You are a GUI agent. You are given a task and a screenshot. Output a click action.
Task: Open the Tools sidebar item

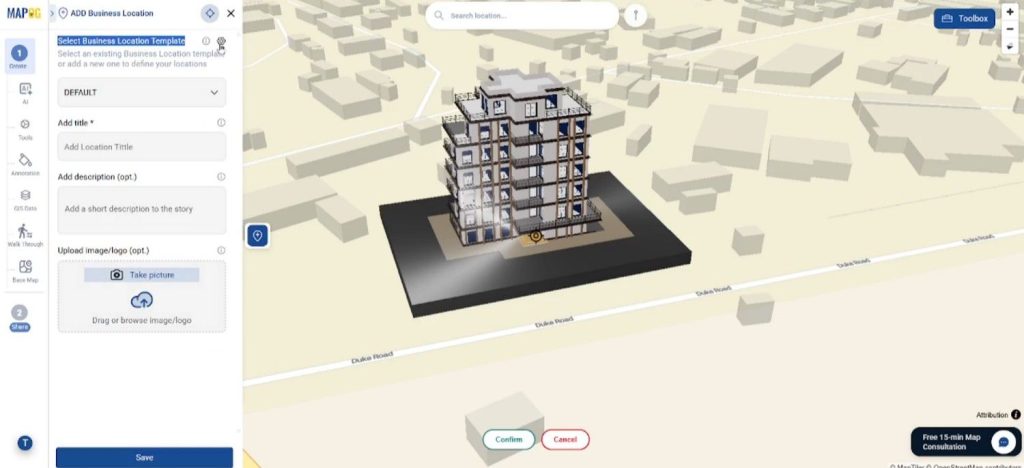[x=25, y=129]
